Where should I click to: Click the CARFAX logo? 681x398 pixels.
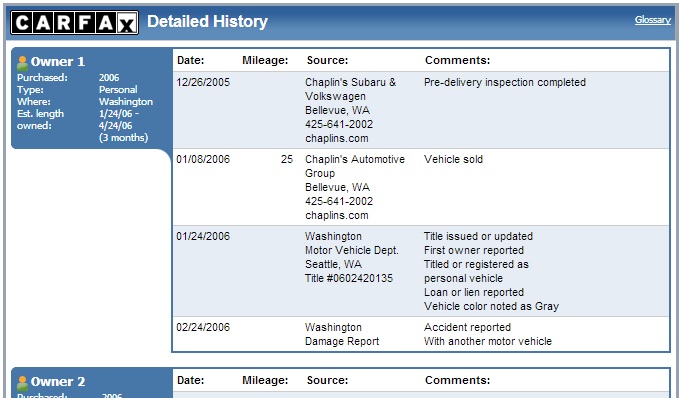tap(74, 23)
